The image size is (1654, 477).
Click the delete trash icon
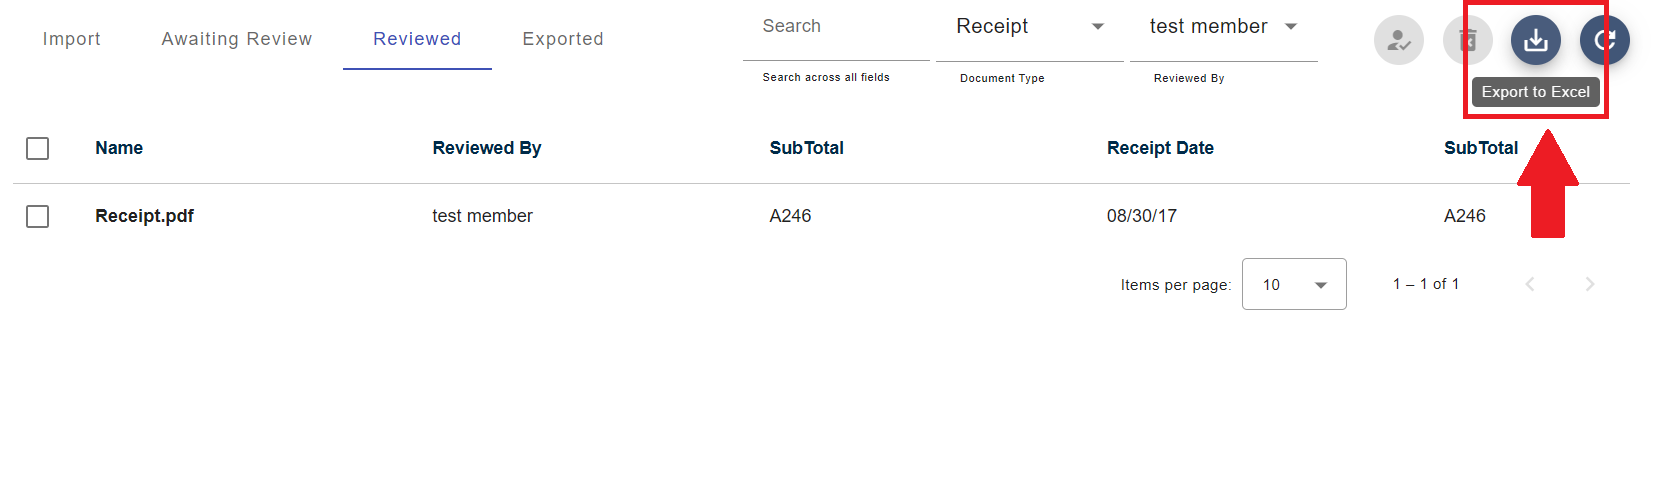pos(1467,41)
